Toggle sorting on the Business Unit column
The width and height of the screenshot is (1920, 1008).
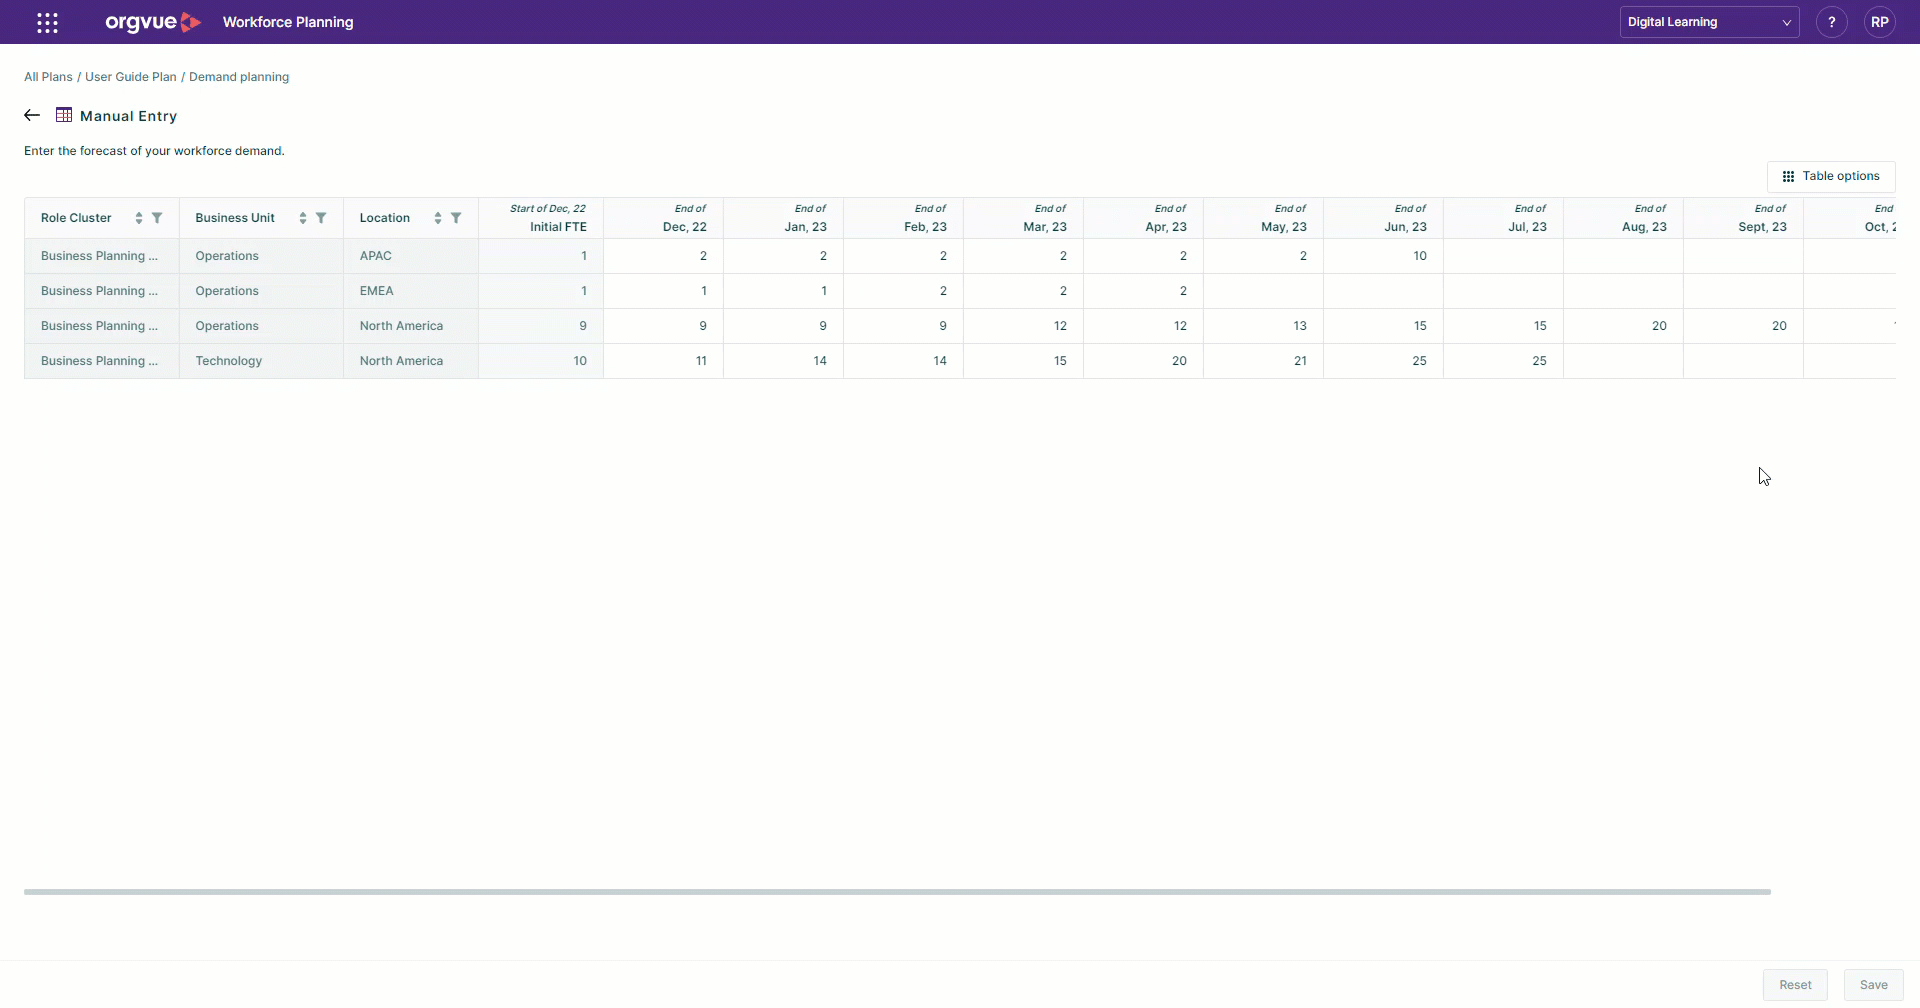coord(303,217)
